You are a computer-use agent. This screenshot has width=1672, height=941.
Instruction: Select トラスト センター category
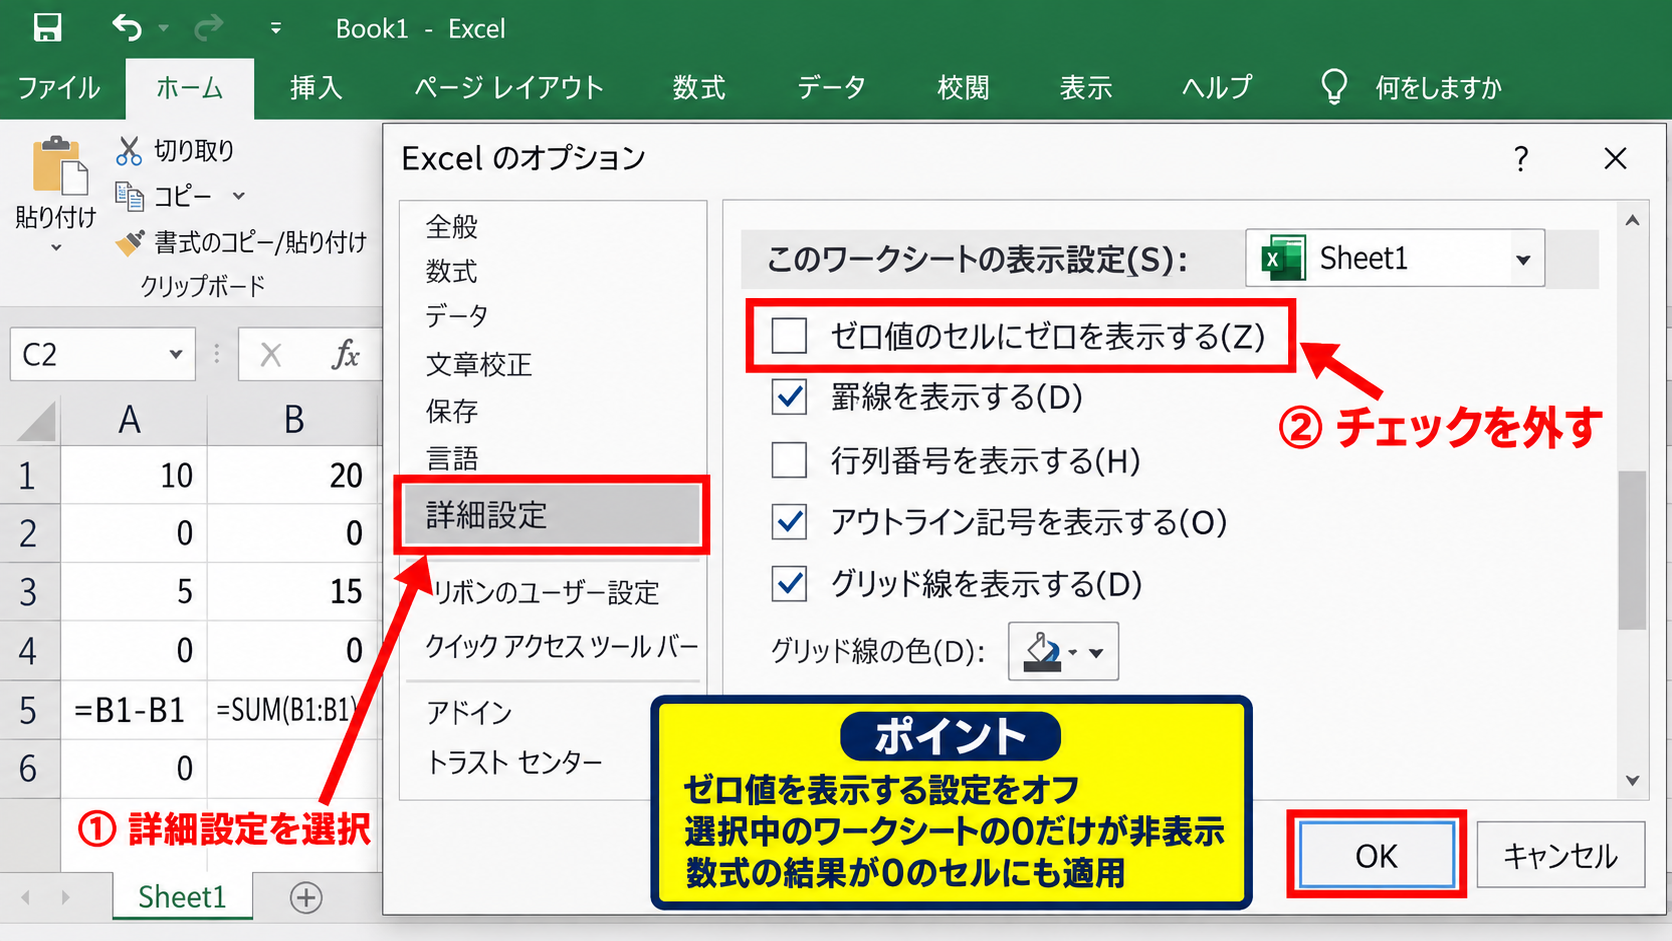point(514,763)
